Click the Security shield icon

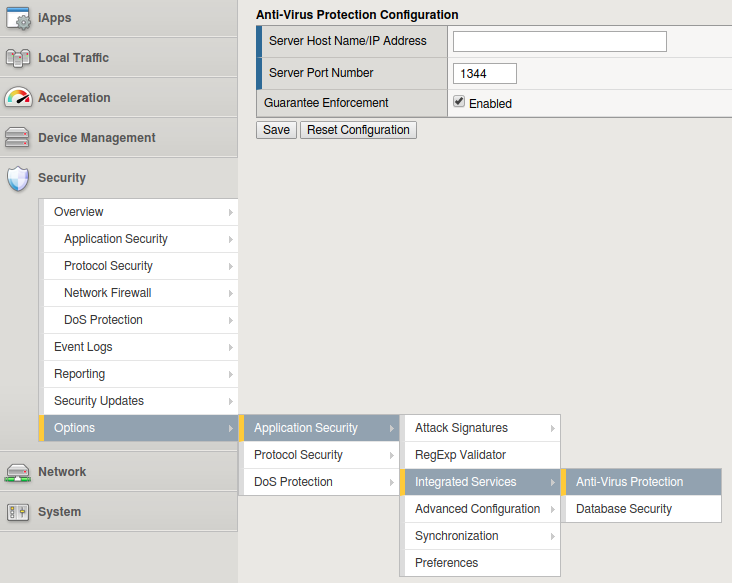tap(18, 178)
